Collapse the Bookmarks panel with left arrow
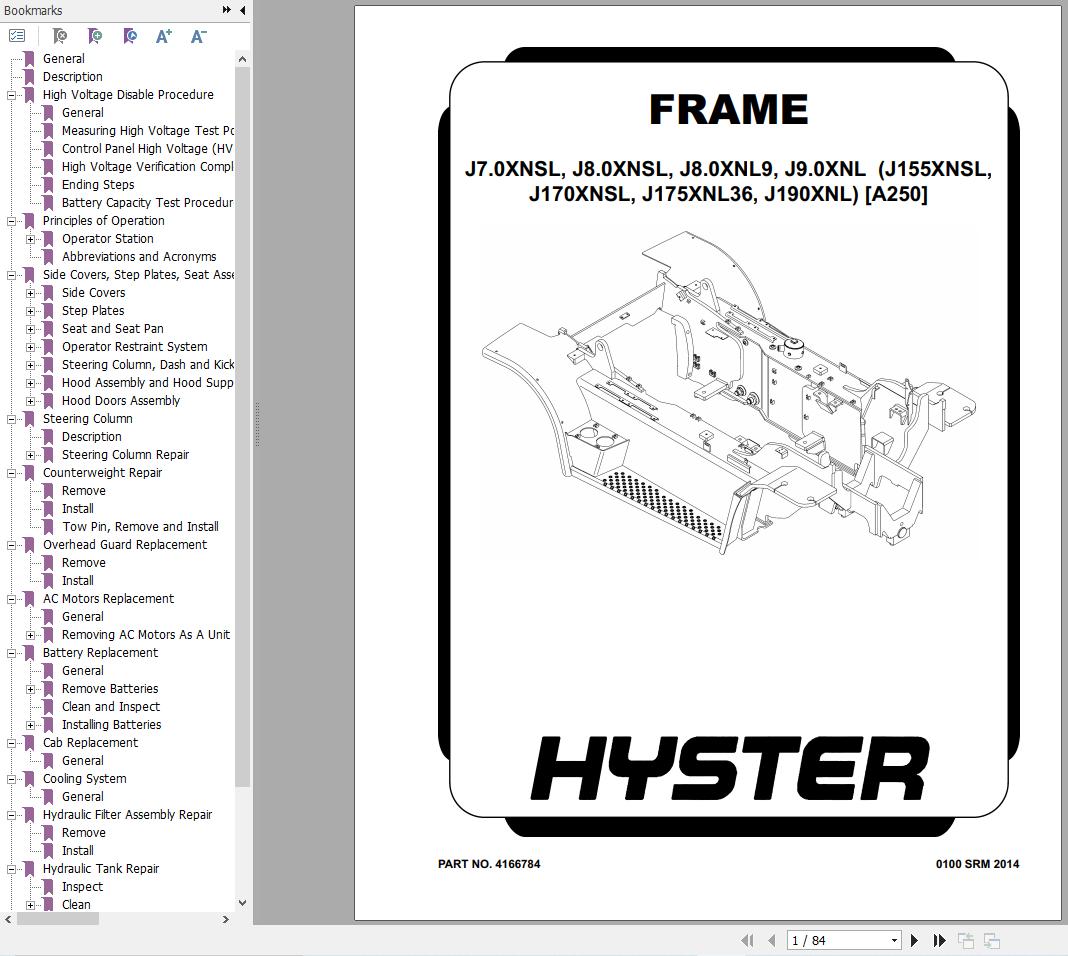 243,10
